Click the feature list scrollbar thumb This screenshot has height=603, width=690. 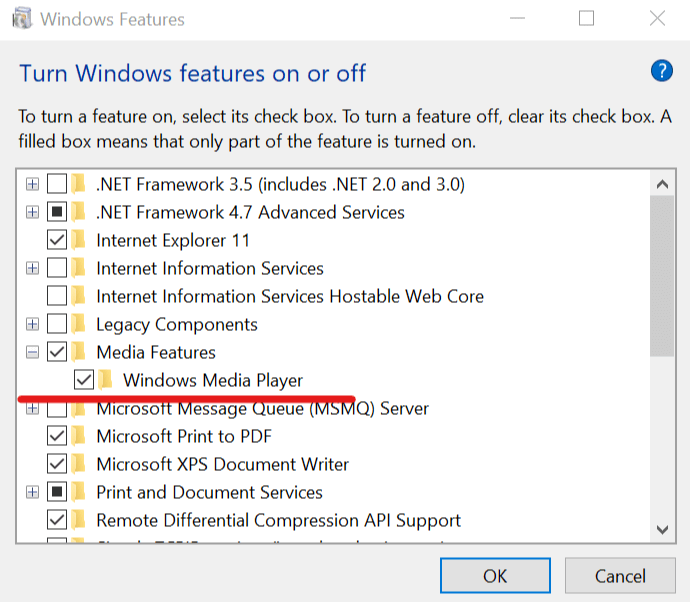click(662, 276)
